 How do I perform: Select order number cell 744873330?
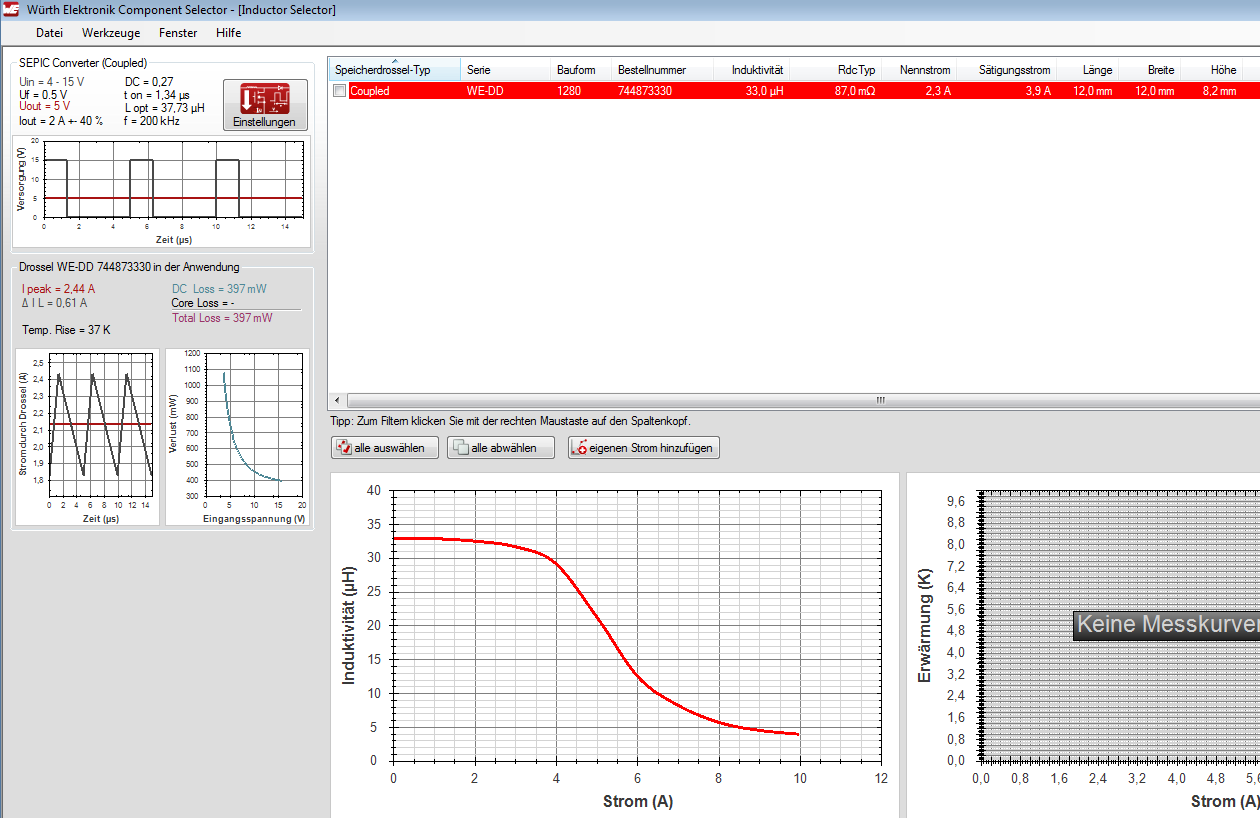pos(645,91)
